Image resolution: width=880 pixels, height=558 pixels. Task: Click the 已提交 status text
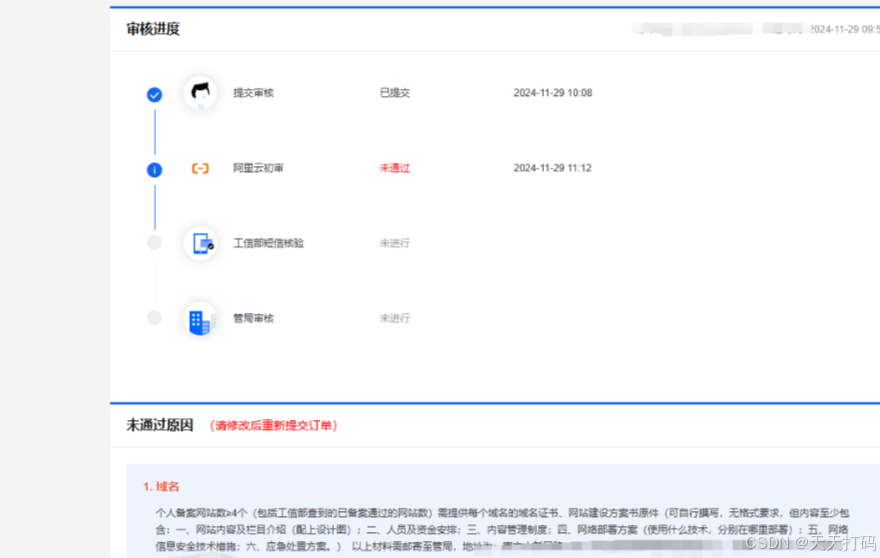click(395, 93)
